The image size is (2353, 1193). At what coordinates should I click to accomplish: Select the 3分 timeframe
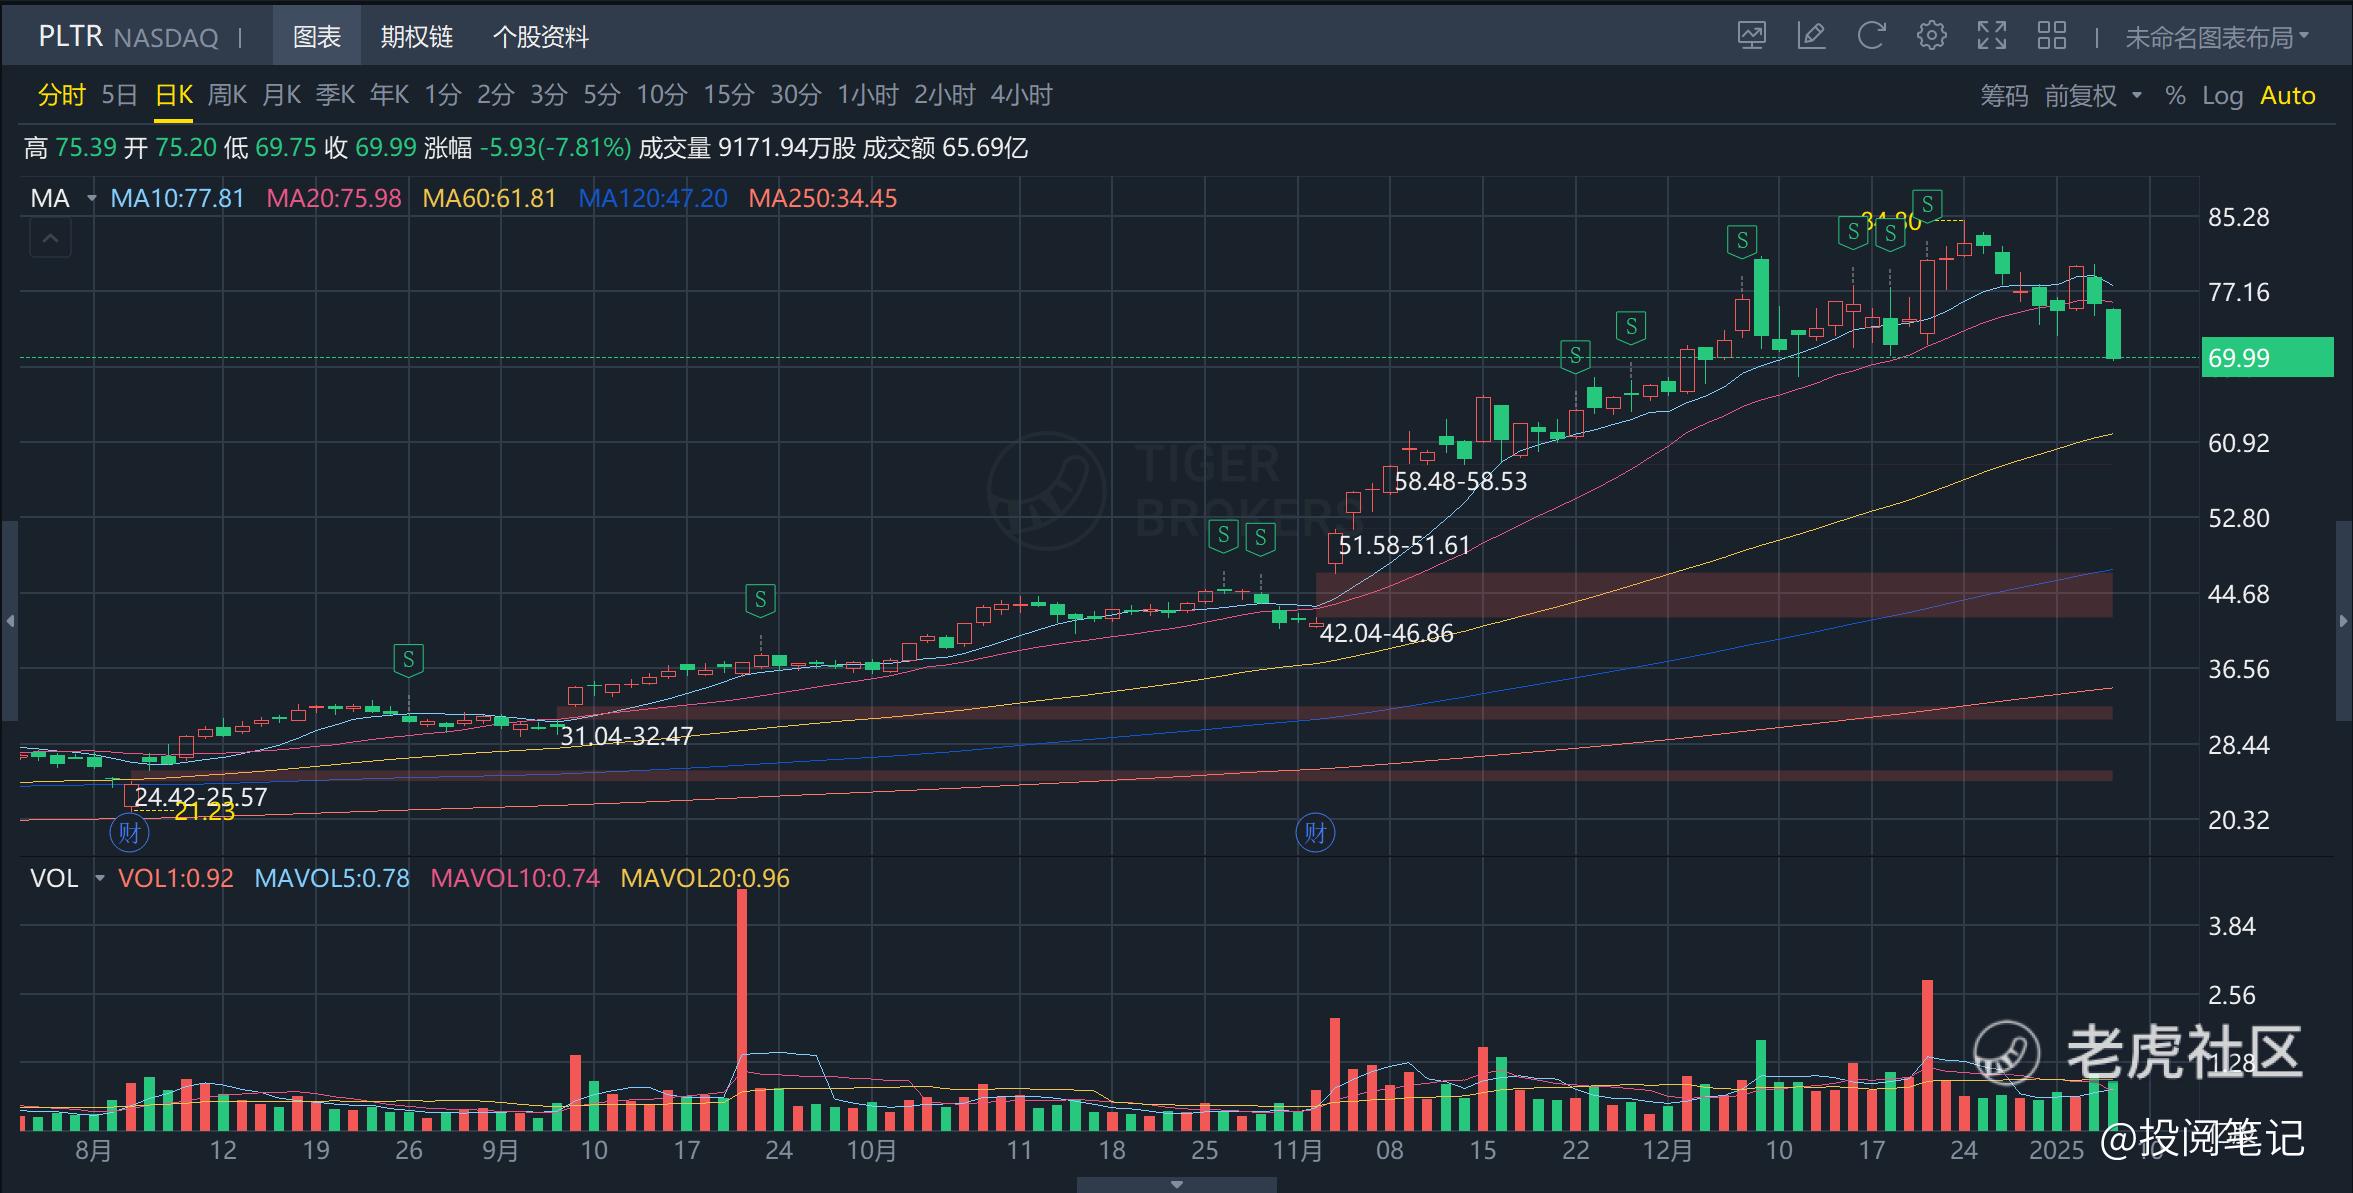[548, 95]
